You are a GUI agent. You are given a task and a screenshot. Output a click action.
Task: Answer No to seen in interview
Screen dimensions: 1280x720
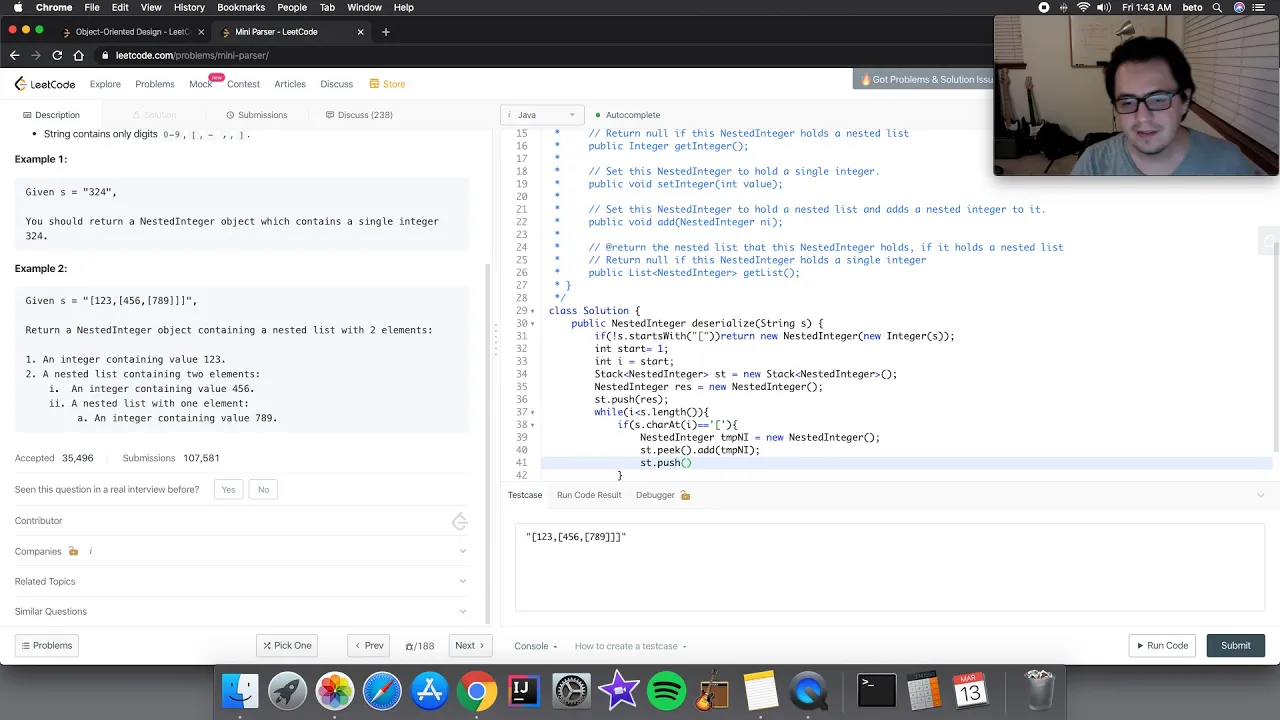coord(263,489)
